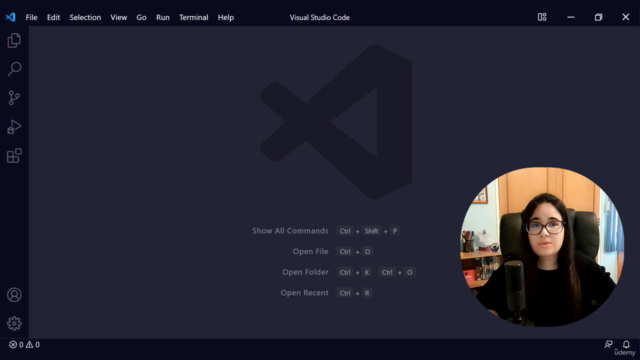Open the feedback icon in status bar
The image size is (640, 360).
[608, 344]
